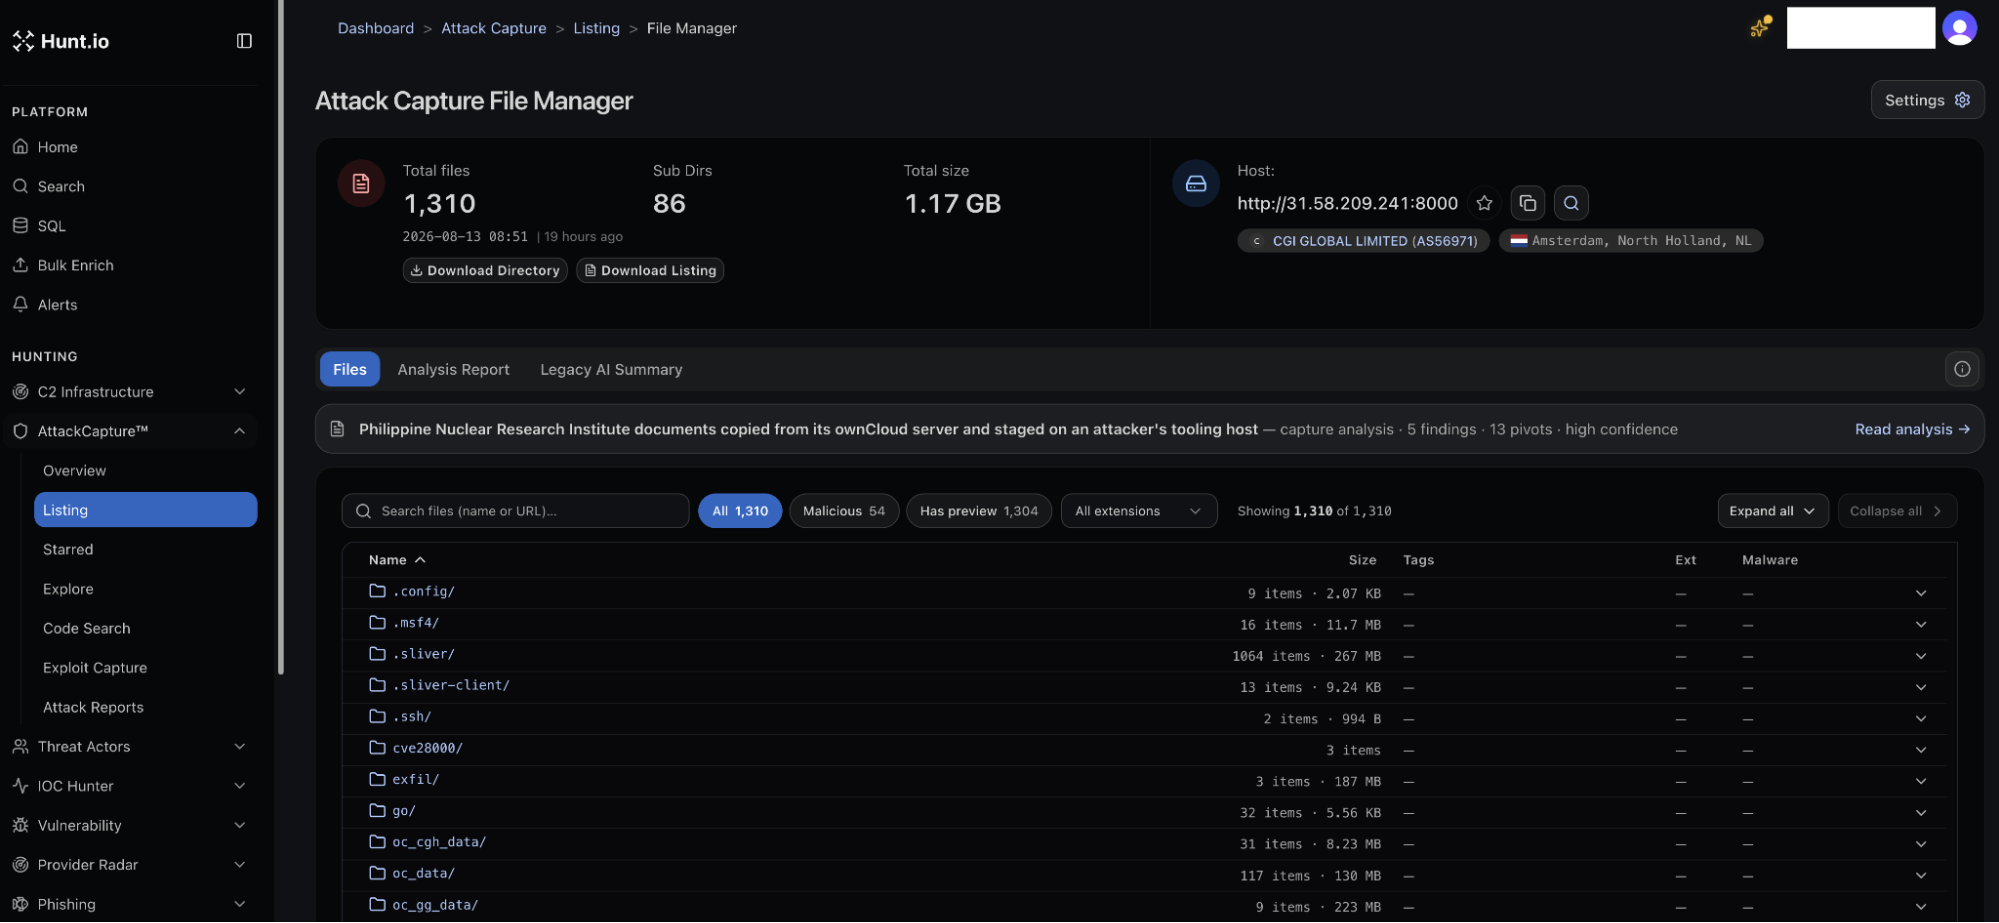The height and width of the screenshot is (923, 1999).
Task: Click Collapse all button
Action: (1896, 511)
